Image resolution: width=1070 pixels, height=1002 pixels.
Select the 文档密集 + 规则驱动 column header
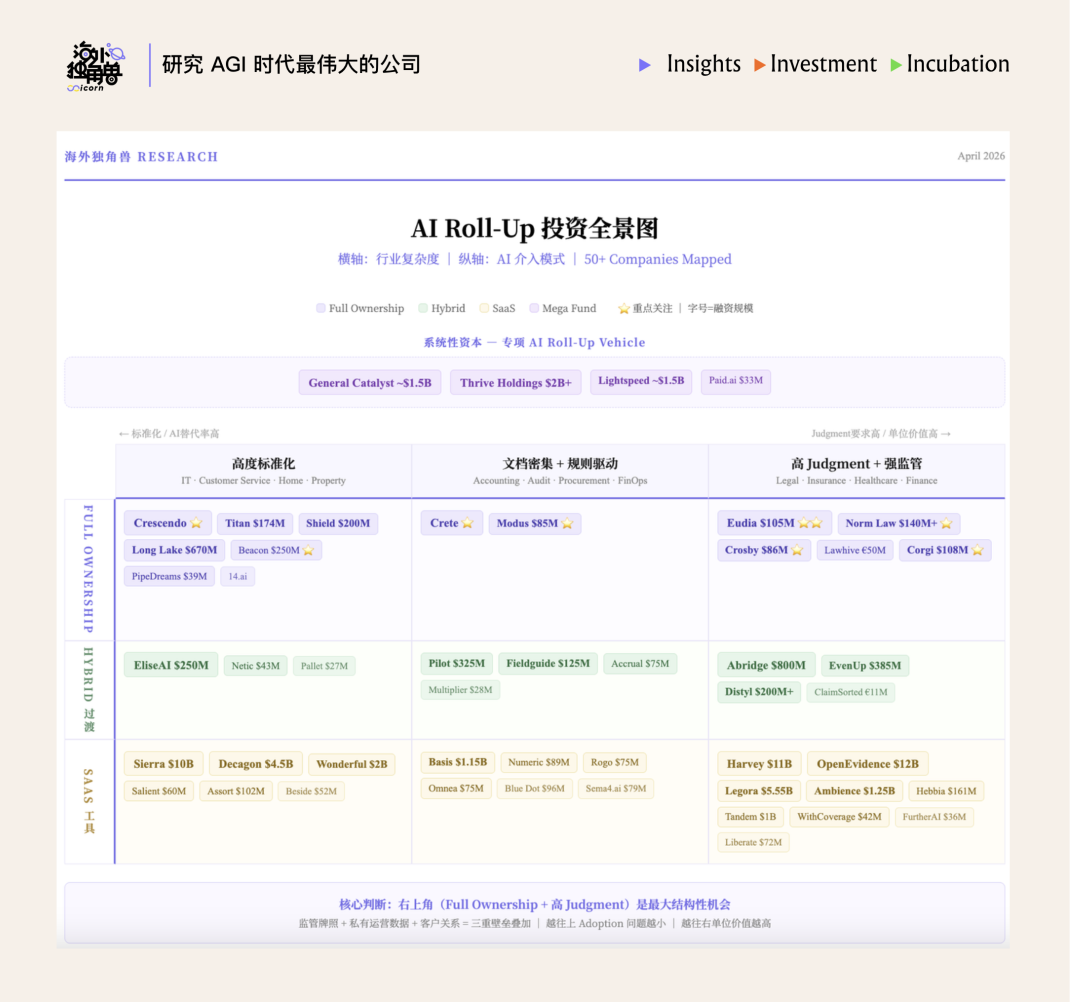[x=560, y=471]
